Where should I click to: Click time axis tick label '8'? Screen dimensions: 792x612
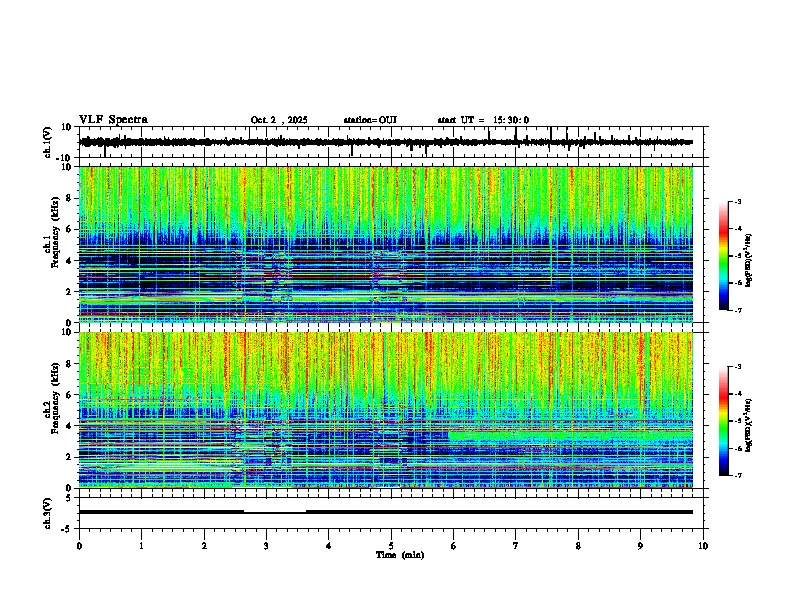pos(578,546)
